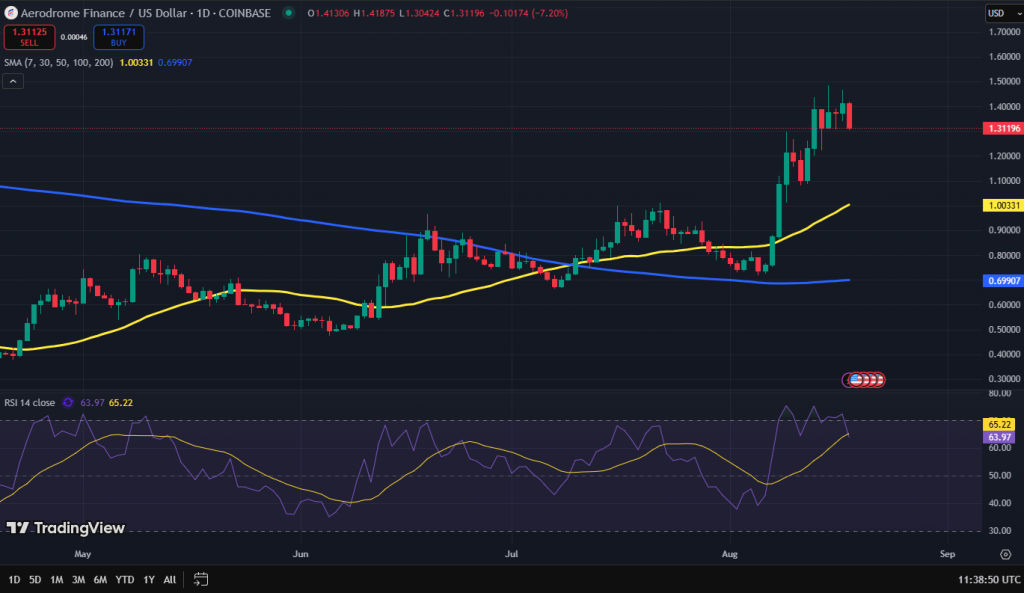Image resolution: width=1024 pixels, height=593 pixels.
Task: Click the yellow 65.22 RSI axis label
Action: click(x=999, y=425)
